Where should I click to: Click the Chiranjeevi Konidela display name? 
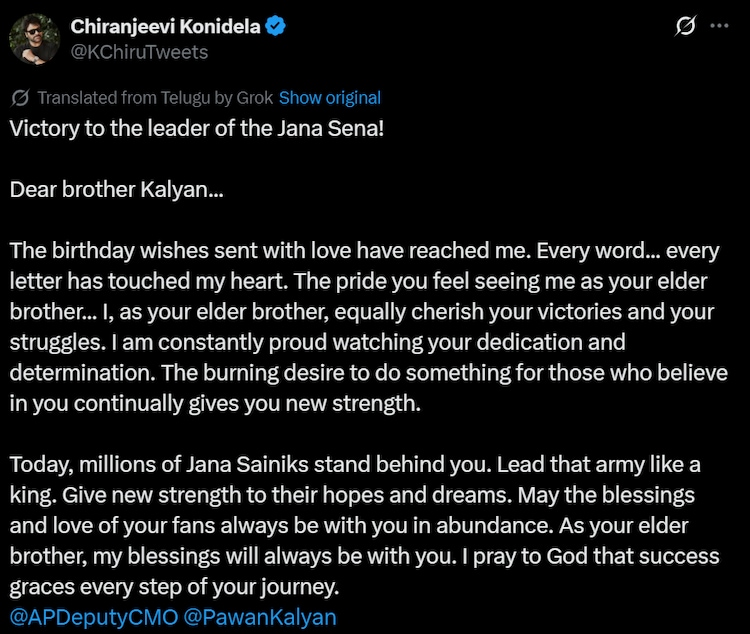165,26
